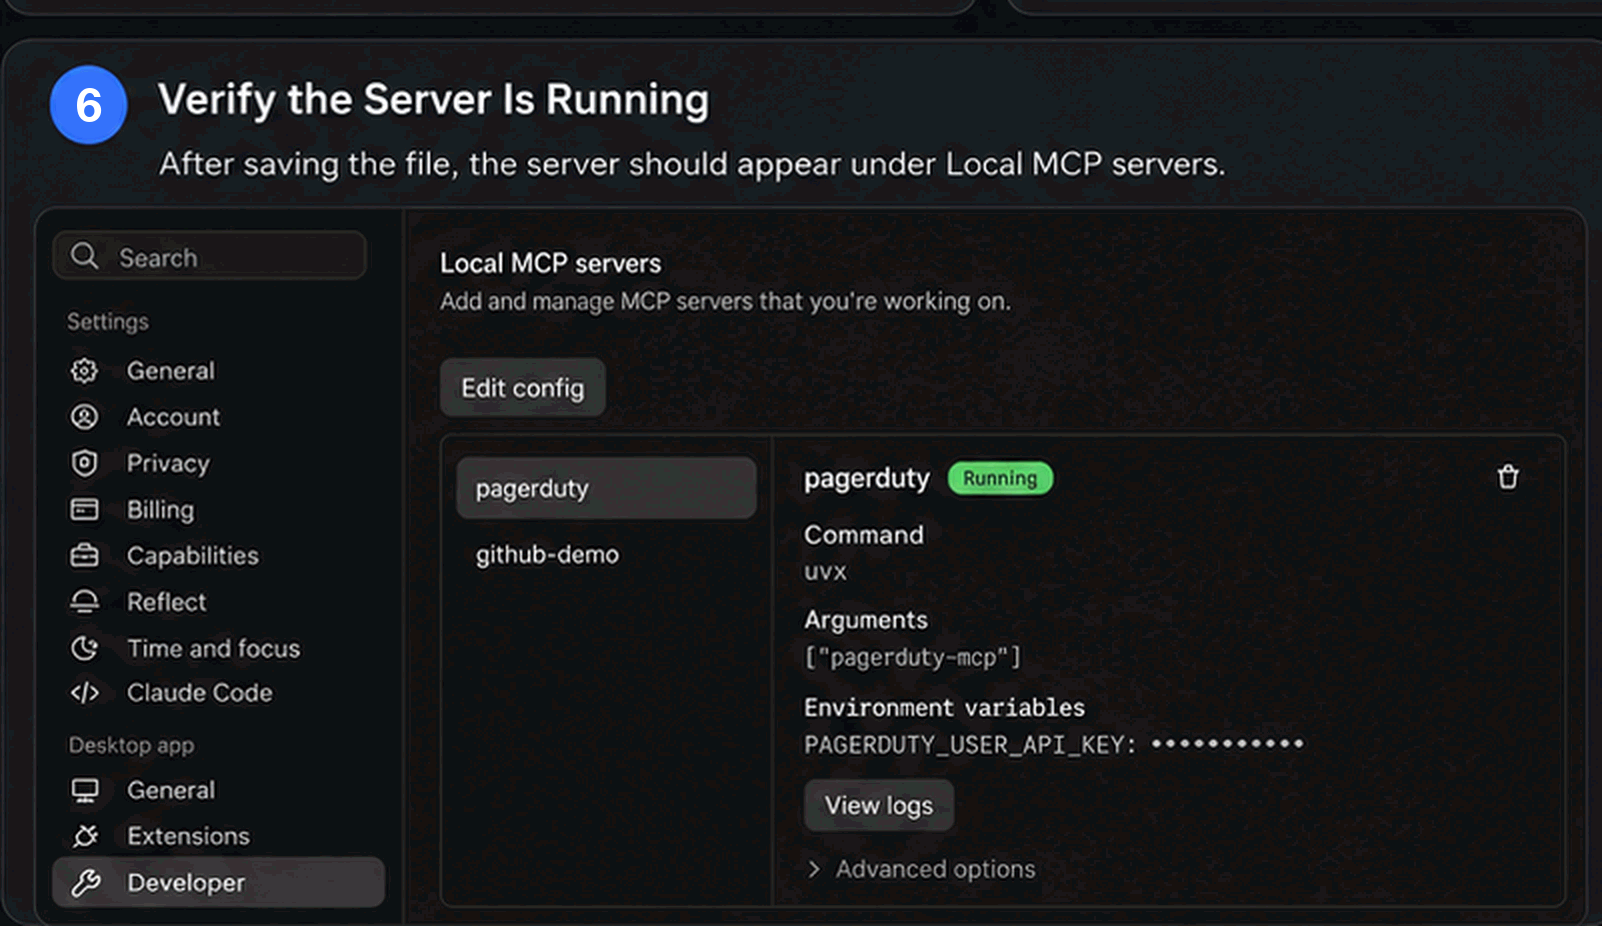The width and height of the screenshot is (1602, 926).
Task: Click the ["pagerduty-mcp"] arguments text
Action: 913,657
